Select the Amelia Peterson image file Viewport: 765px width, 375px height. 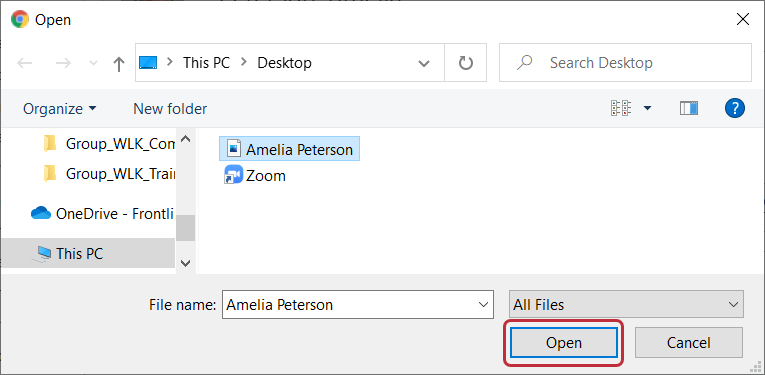click(x=290, y=149)
